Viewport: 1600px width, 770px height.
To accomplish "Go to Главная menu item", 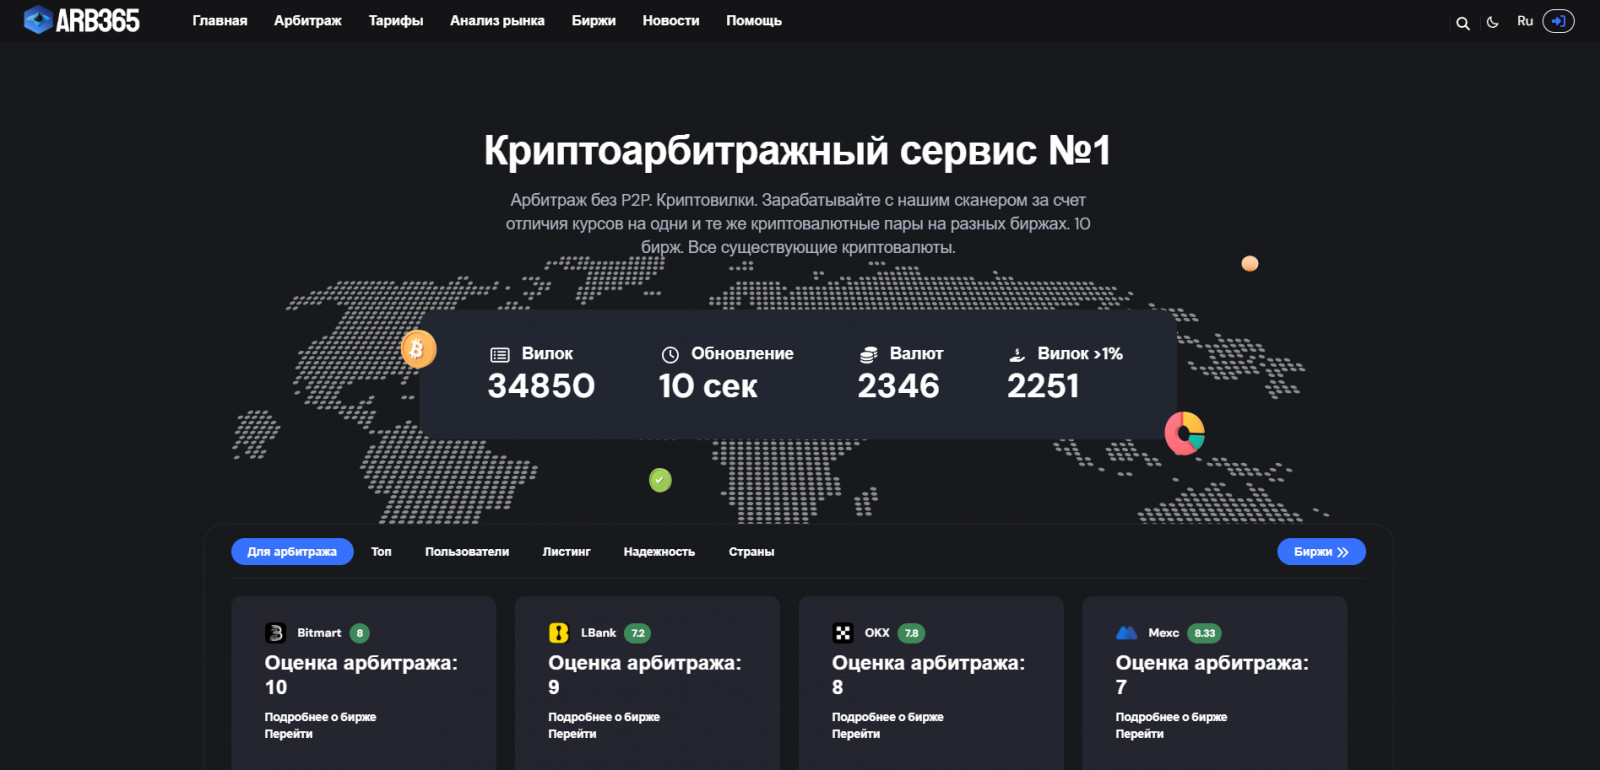I will [220, 21].
